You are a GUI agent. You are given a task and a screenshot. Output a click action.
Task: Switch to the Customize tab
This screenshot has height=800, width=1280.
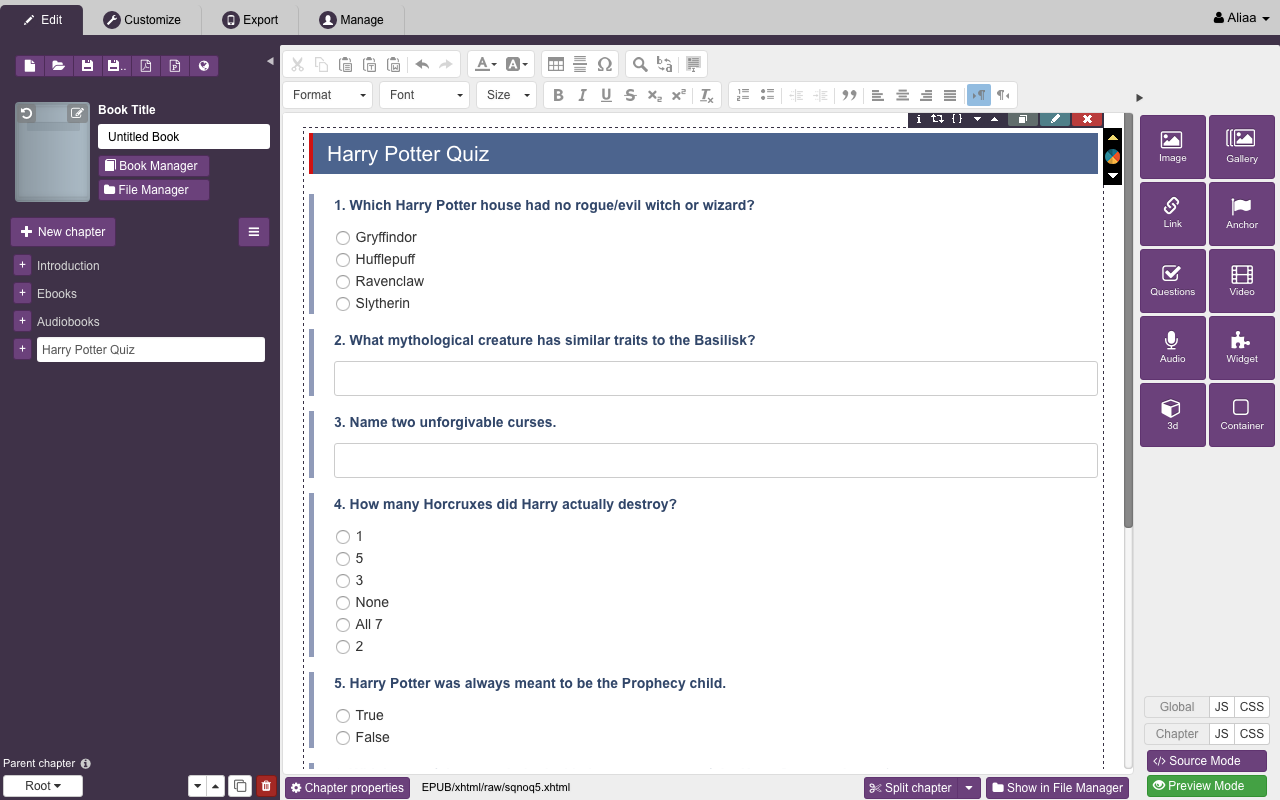(x=142, y=20)
